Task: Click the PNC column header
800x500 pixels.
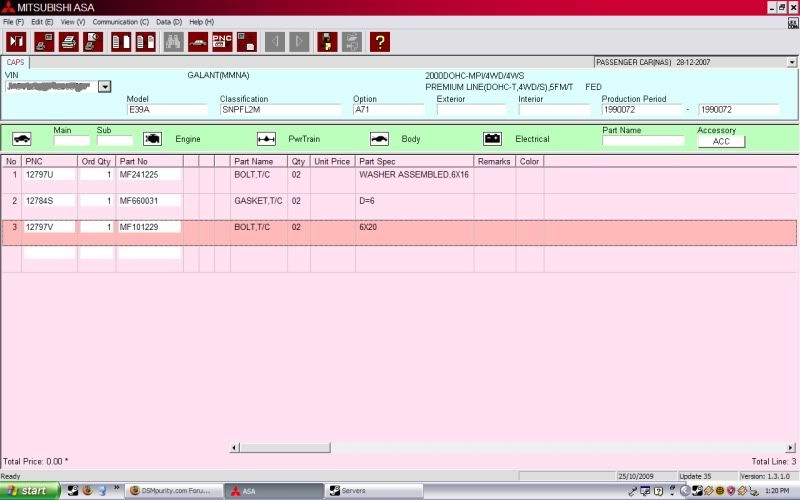Action: point(49,161)
